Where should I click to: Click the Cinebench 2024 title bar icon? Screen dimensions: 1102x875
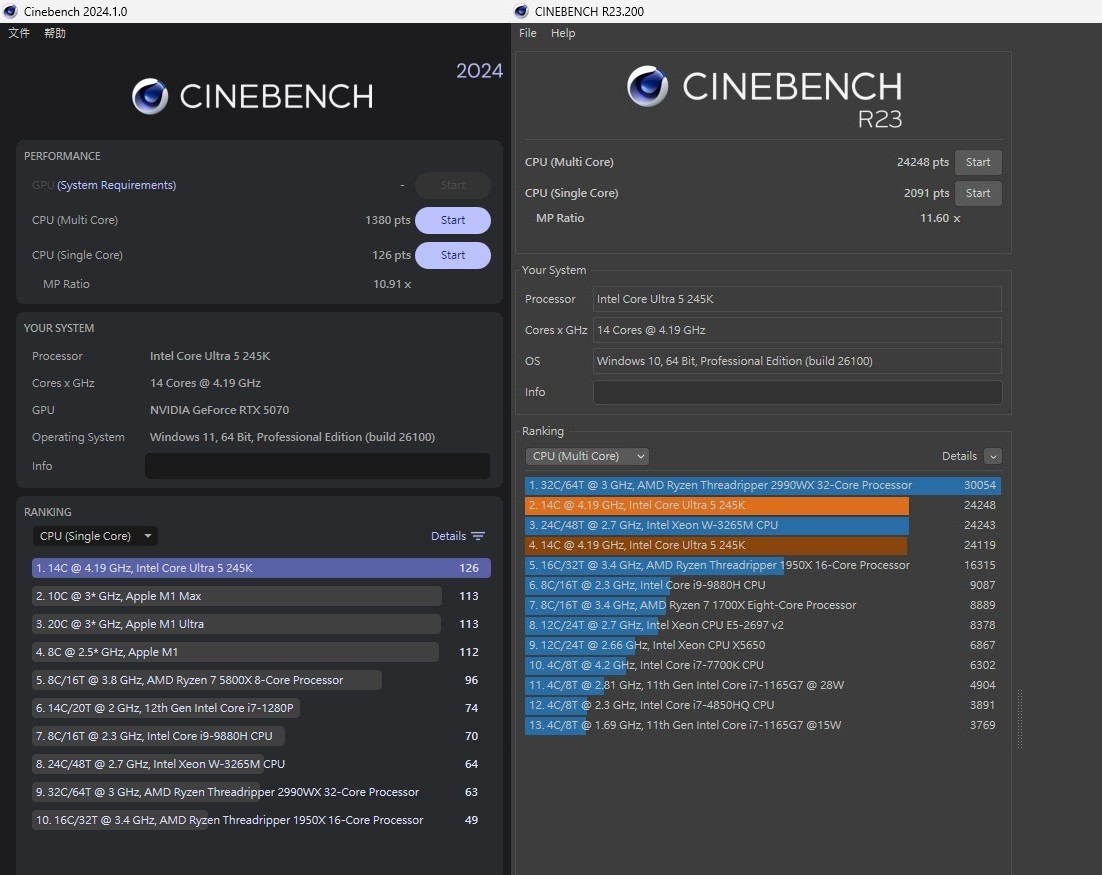click(11, 11)
